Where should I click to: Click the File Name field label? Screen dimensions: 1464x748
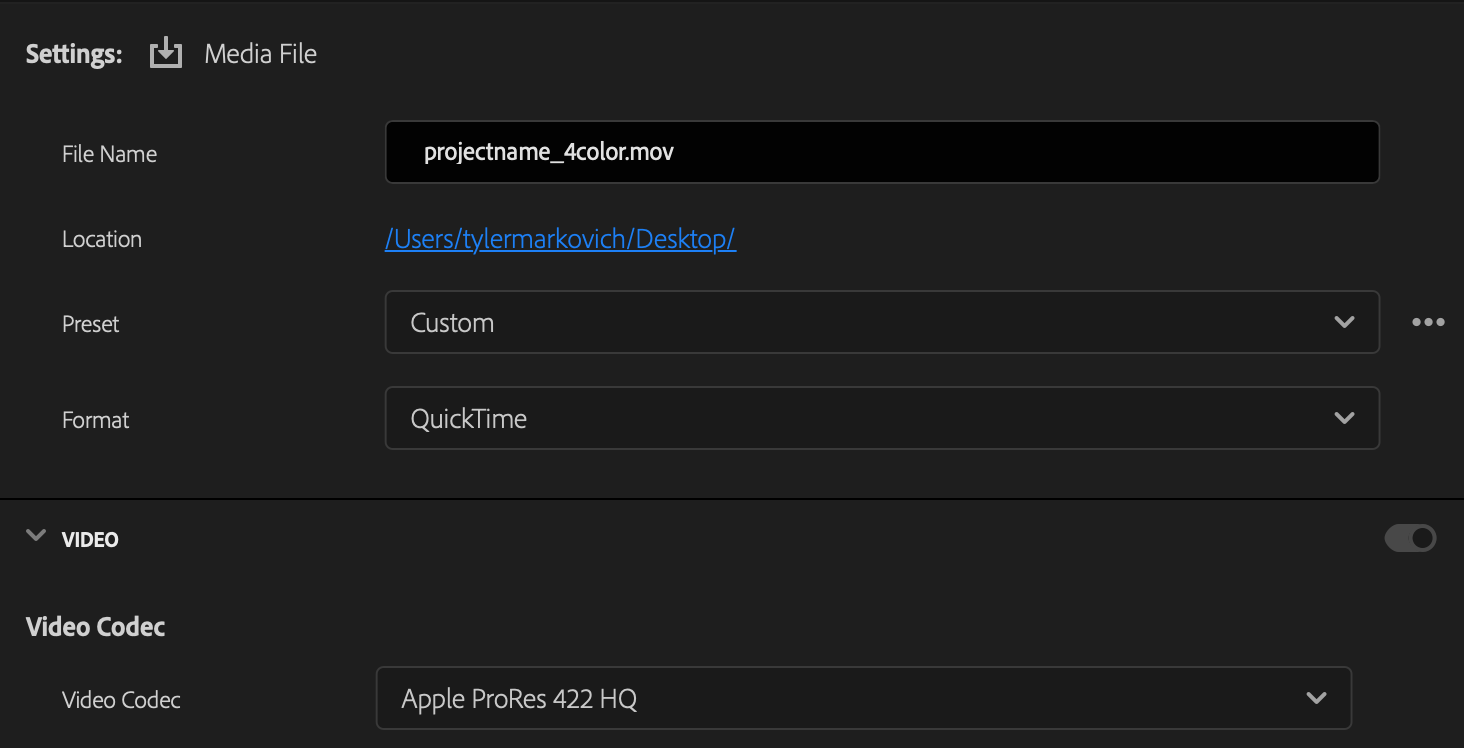[x=109, y=154]
